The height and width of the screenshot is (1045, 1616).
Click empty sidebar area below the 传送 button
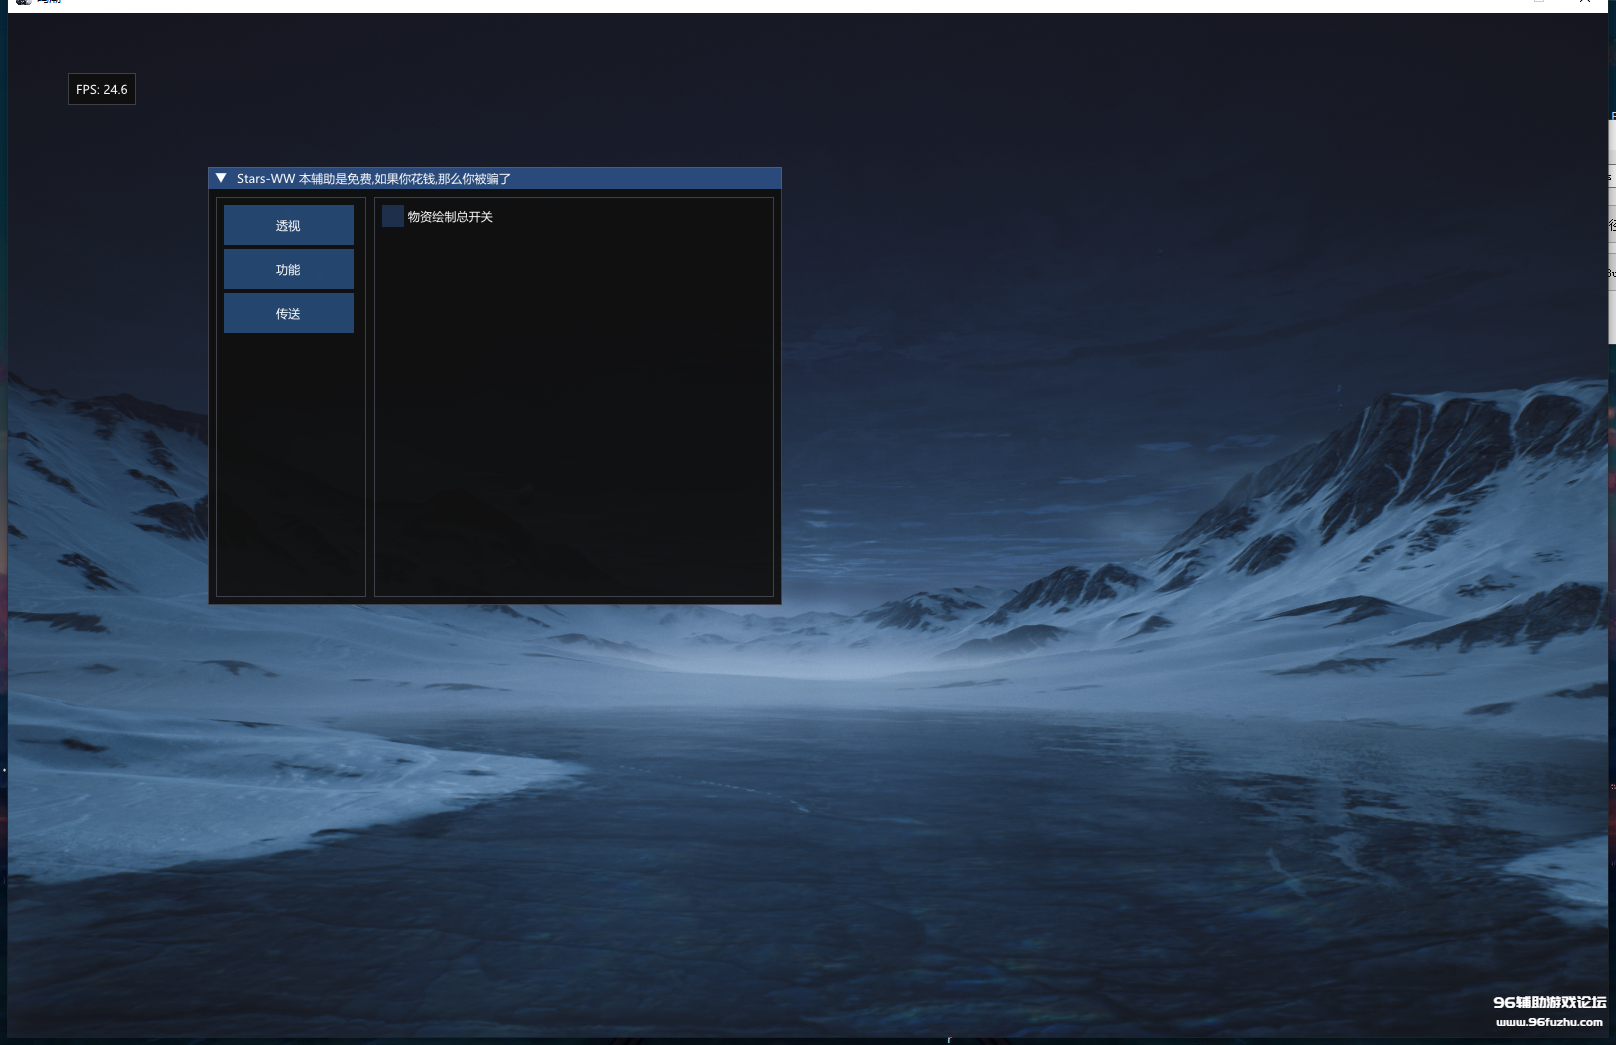coord(290,460)
